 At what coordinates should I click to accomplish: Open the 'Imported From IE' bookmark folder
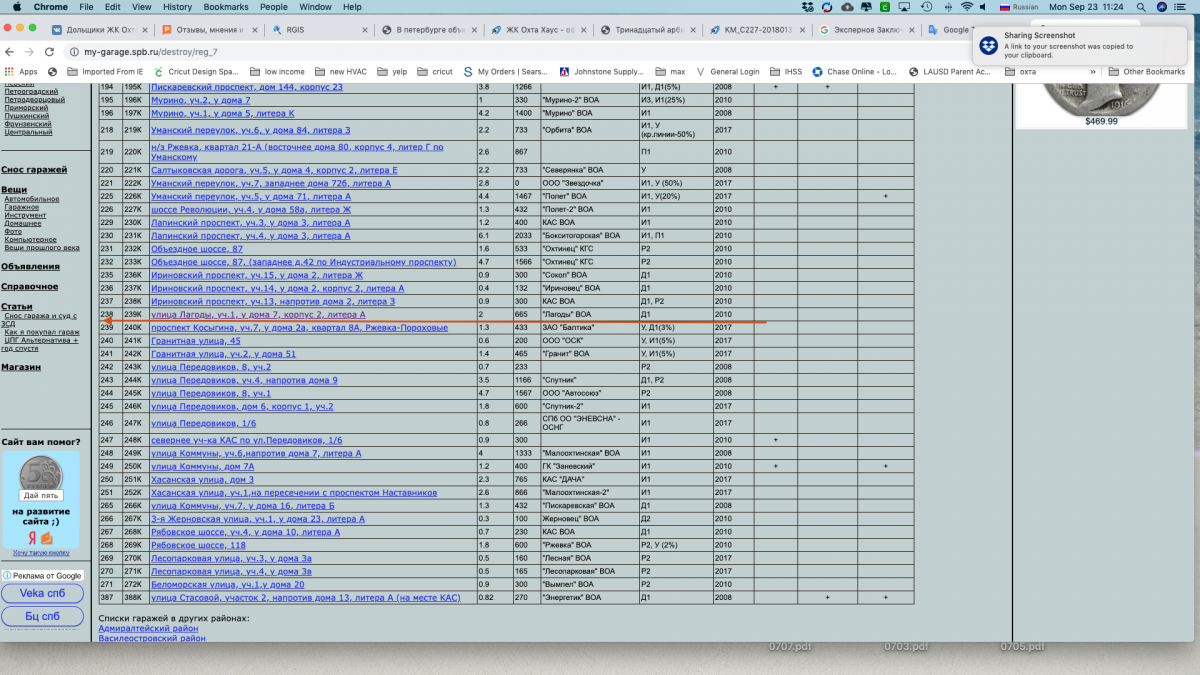tap(105, 72)
